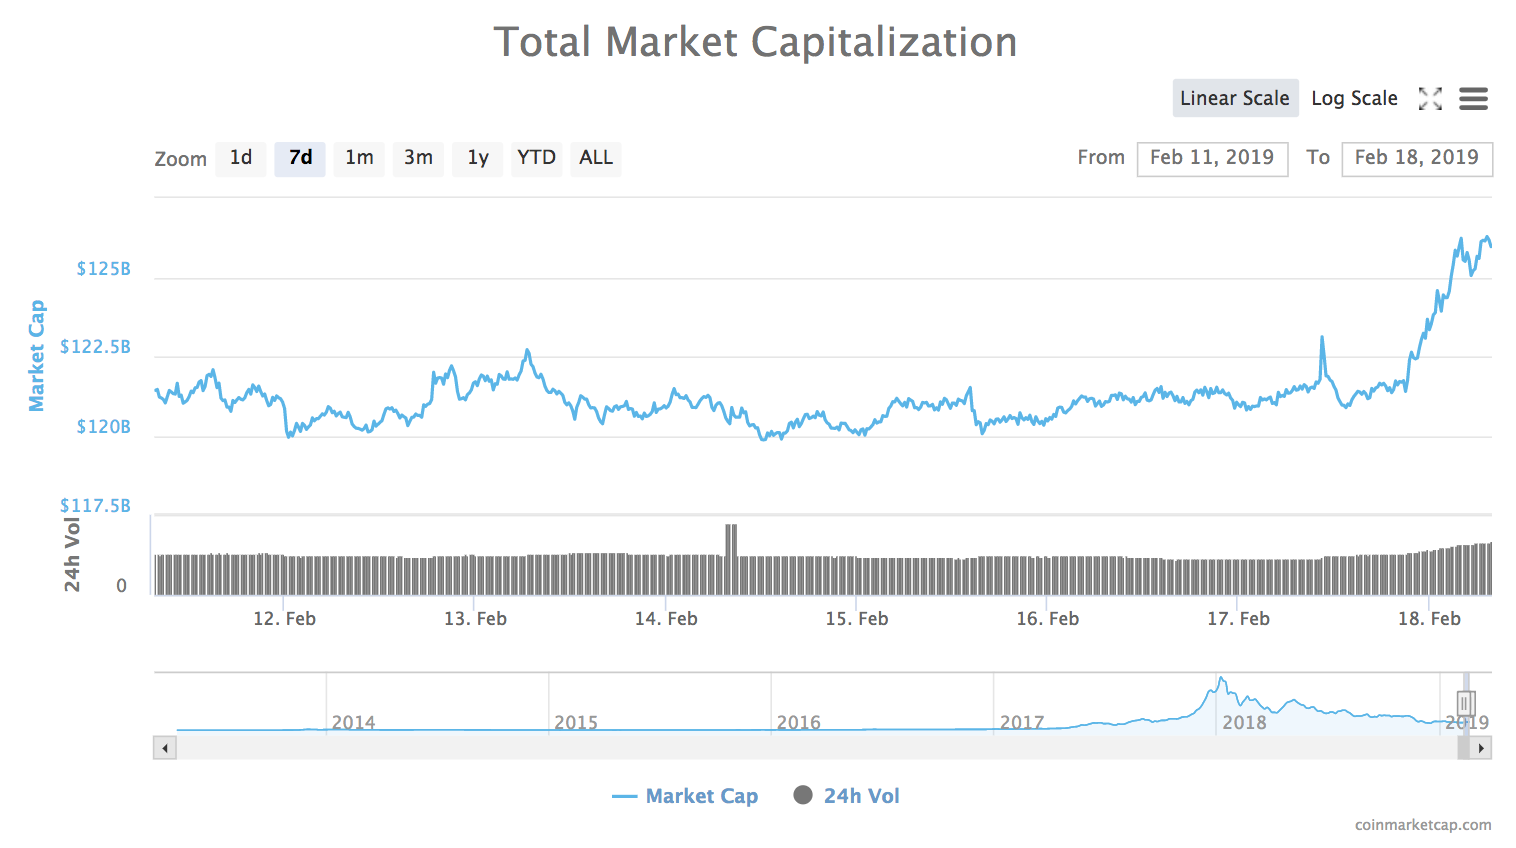Open coinmarketcap.com via the footer link
1516x848 pixels.
1421,826
